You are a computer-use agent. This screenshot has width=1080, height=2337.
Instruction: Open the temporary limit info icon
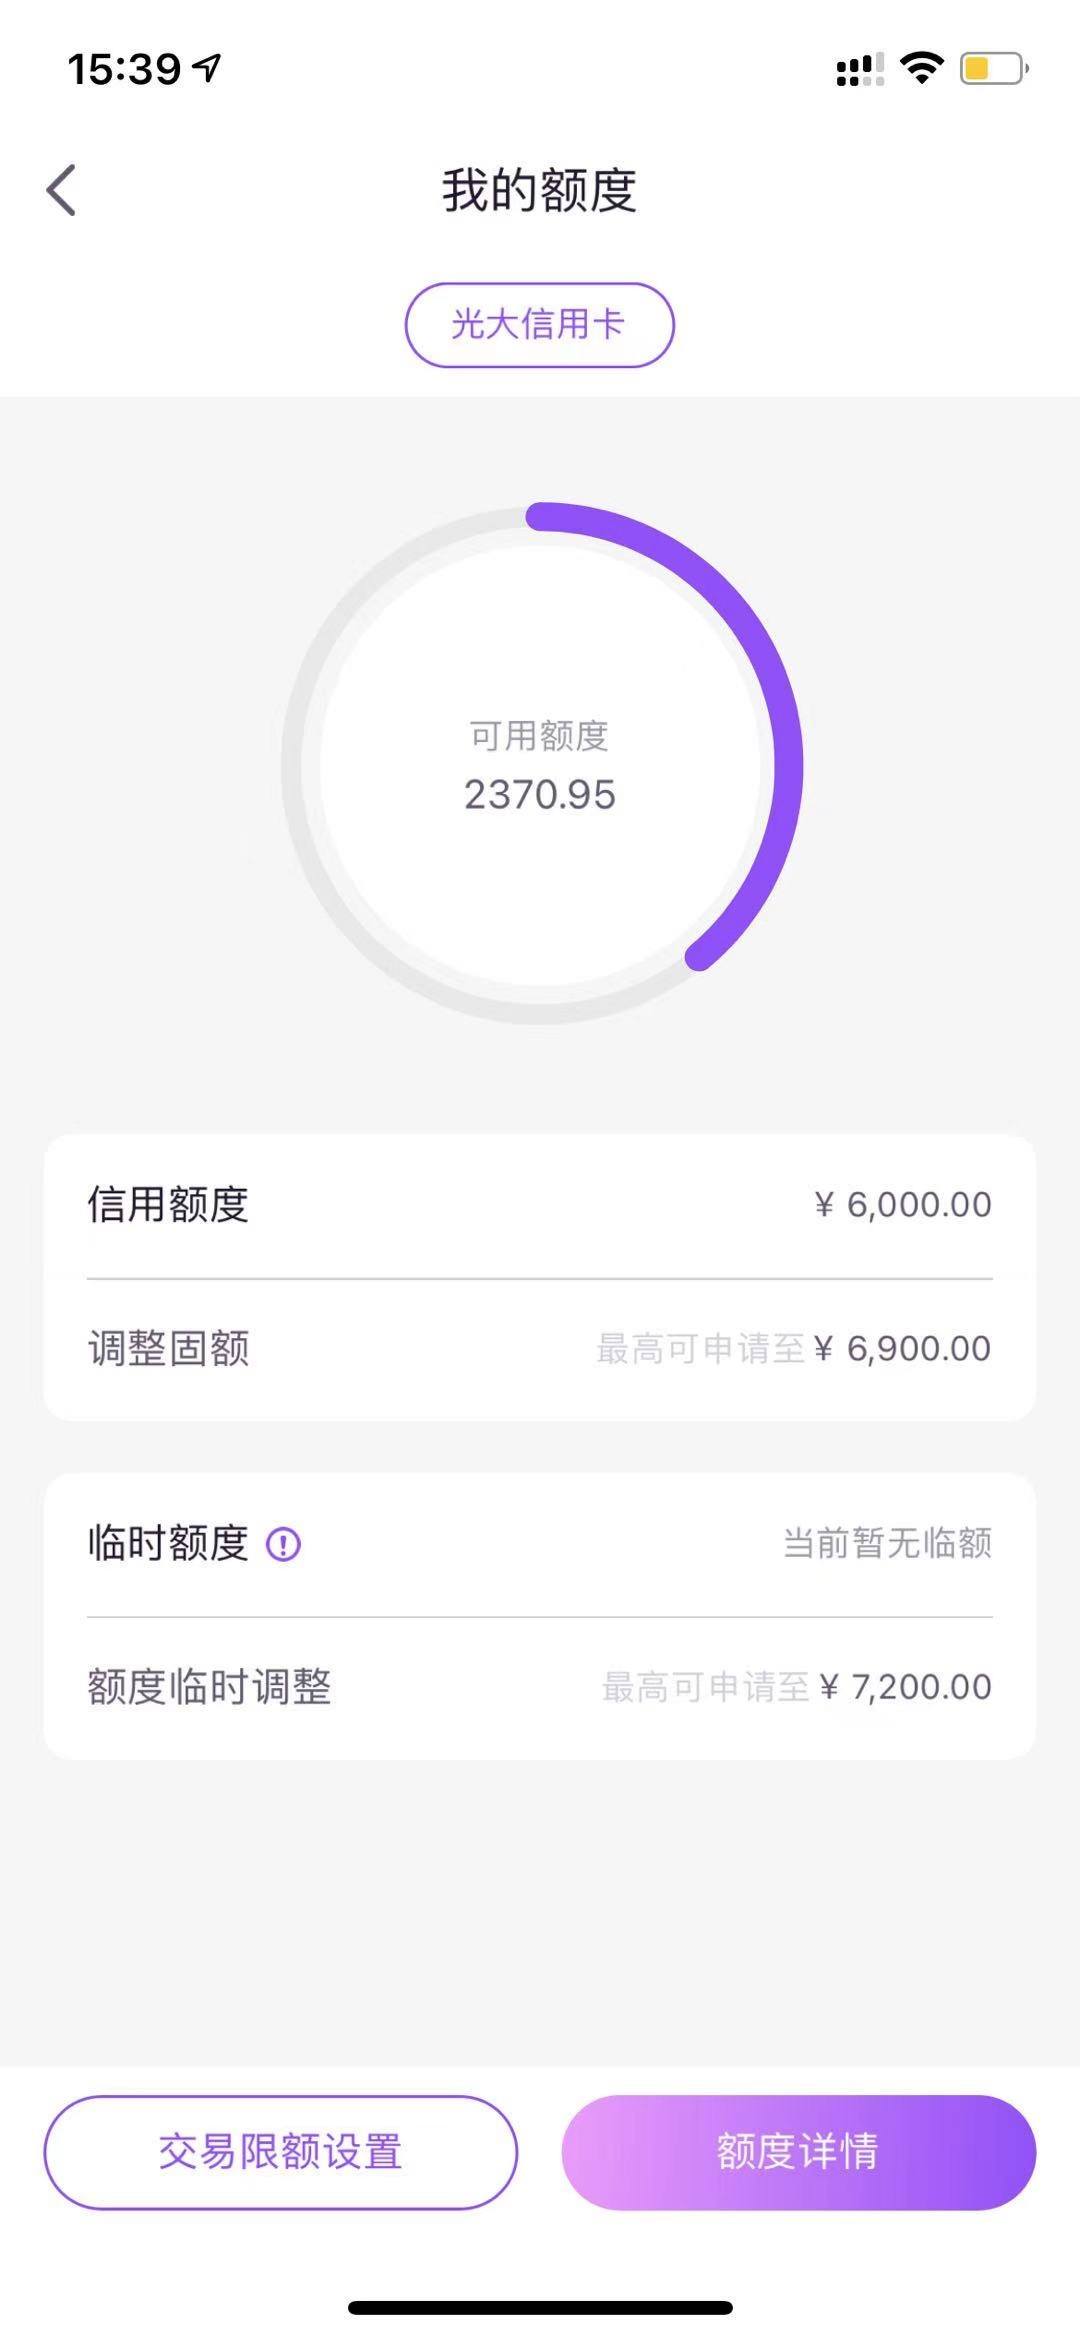coord(283,1544)
